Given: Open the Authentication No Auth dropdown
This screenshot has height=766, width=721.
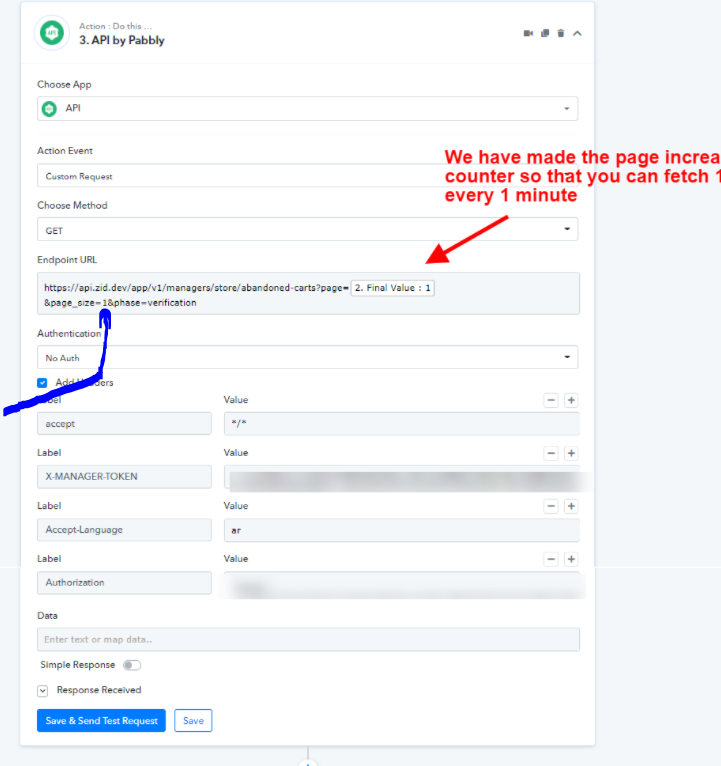Looking at the screenshot, I should [x=307, y=358].
